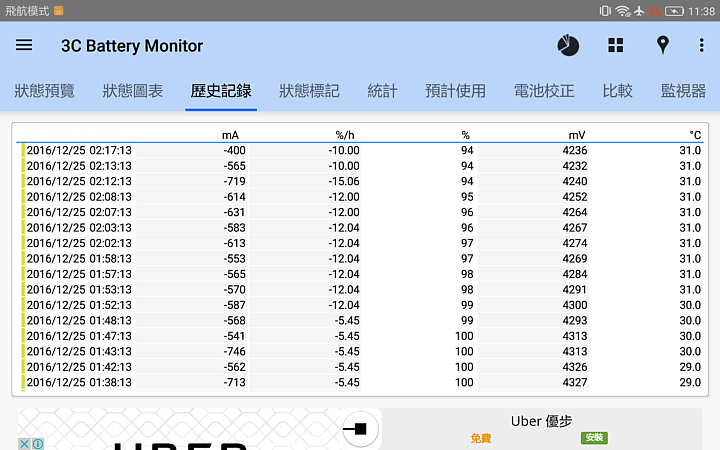
Task: Select row 2016/12/25 01:38:13
Action: [x=362, y=382]
